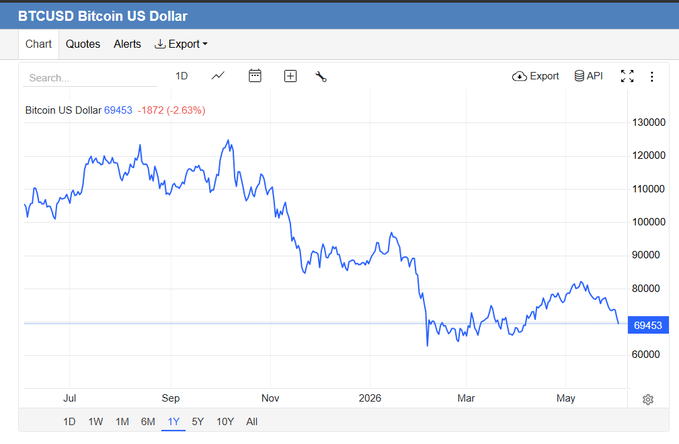Click the -1872 (-2.63%) change text

click(171, 110)
